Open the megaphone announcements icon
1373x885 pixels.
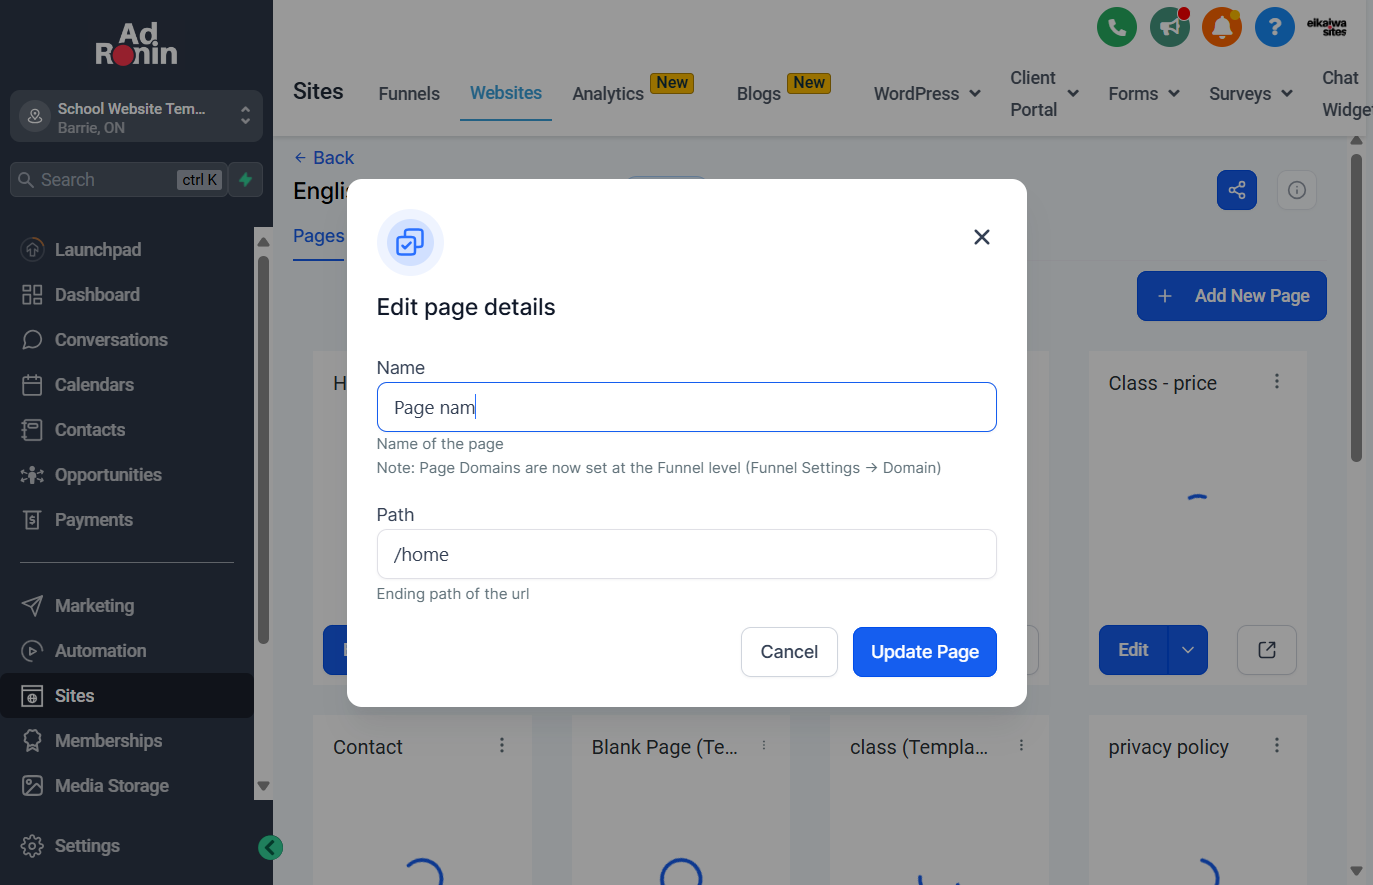tap(1169, 27)
